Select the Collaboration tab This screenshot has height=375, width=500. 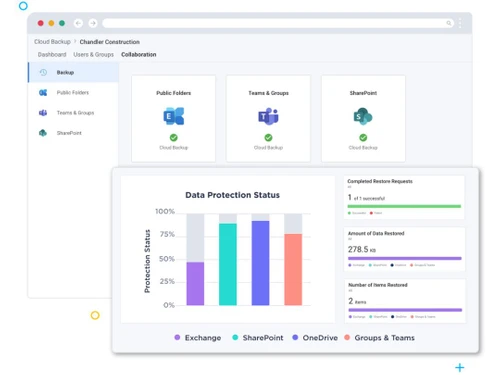[139, 54]
